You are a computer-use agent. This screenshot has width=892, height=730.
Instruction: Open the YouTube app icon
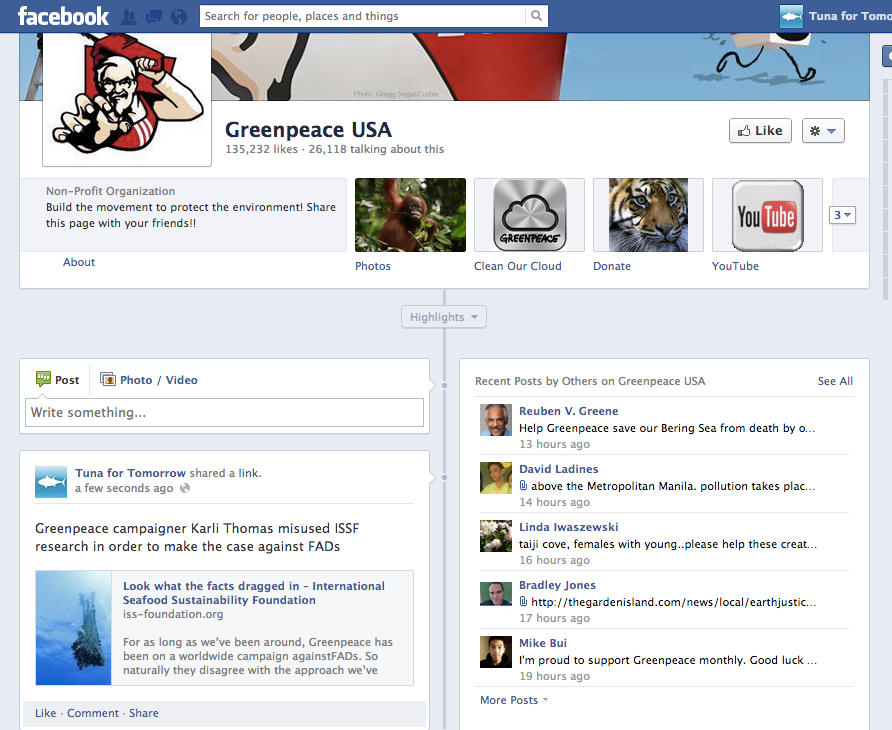(767, 215)
